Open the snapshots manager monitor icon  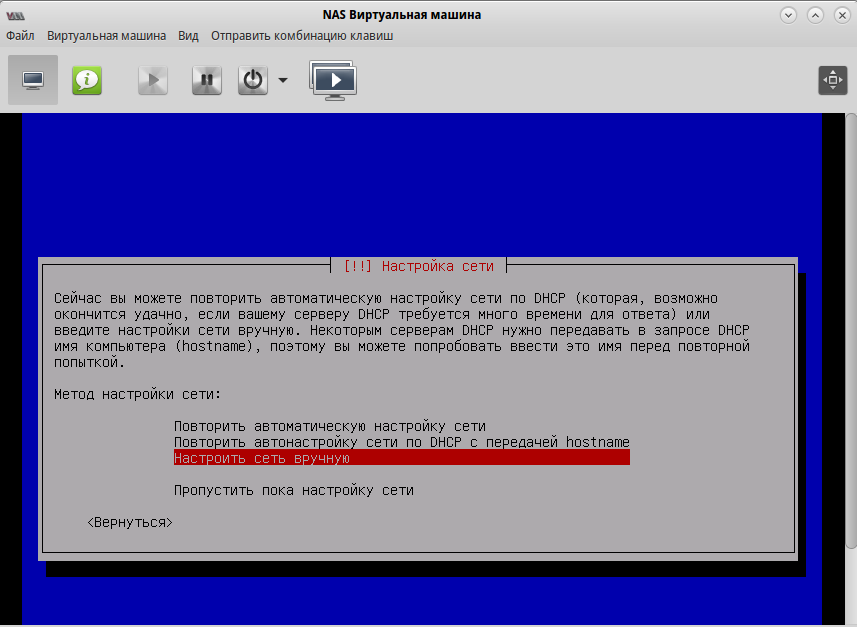[x=333, y=80]
